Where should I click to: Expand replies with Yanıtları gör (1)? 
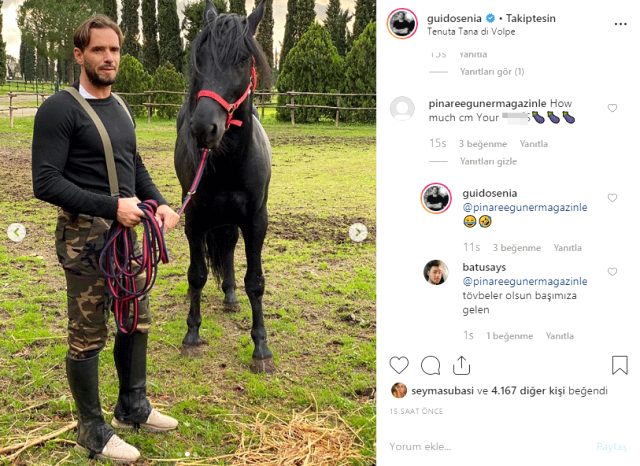click(492, 72)
